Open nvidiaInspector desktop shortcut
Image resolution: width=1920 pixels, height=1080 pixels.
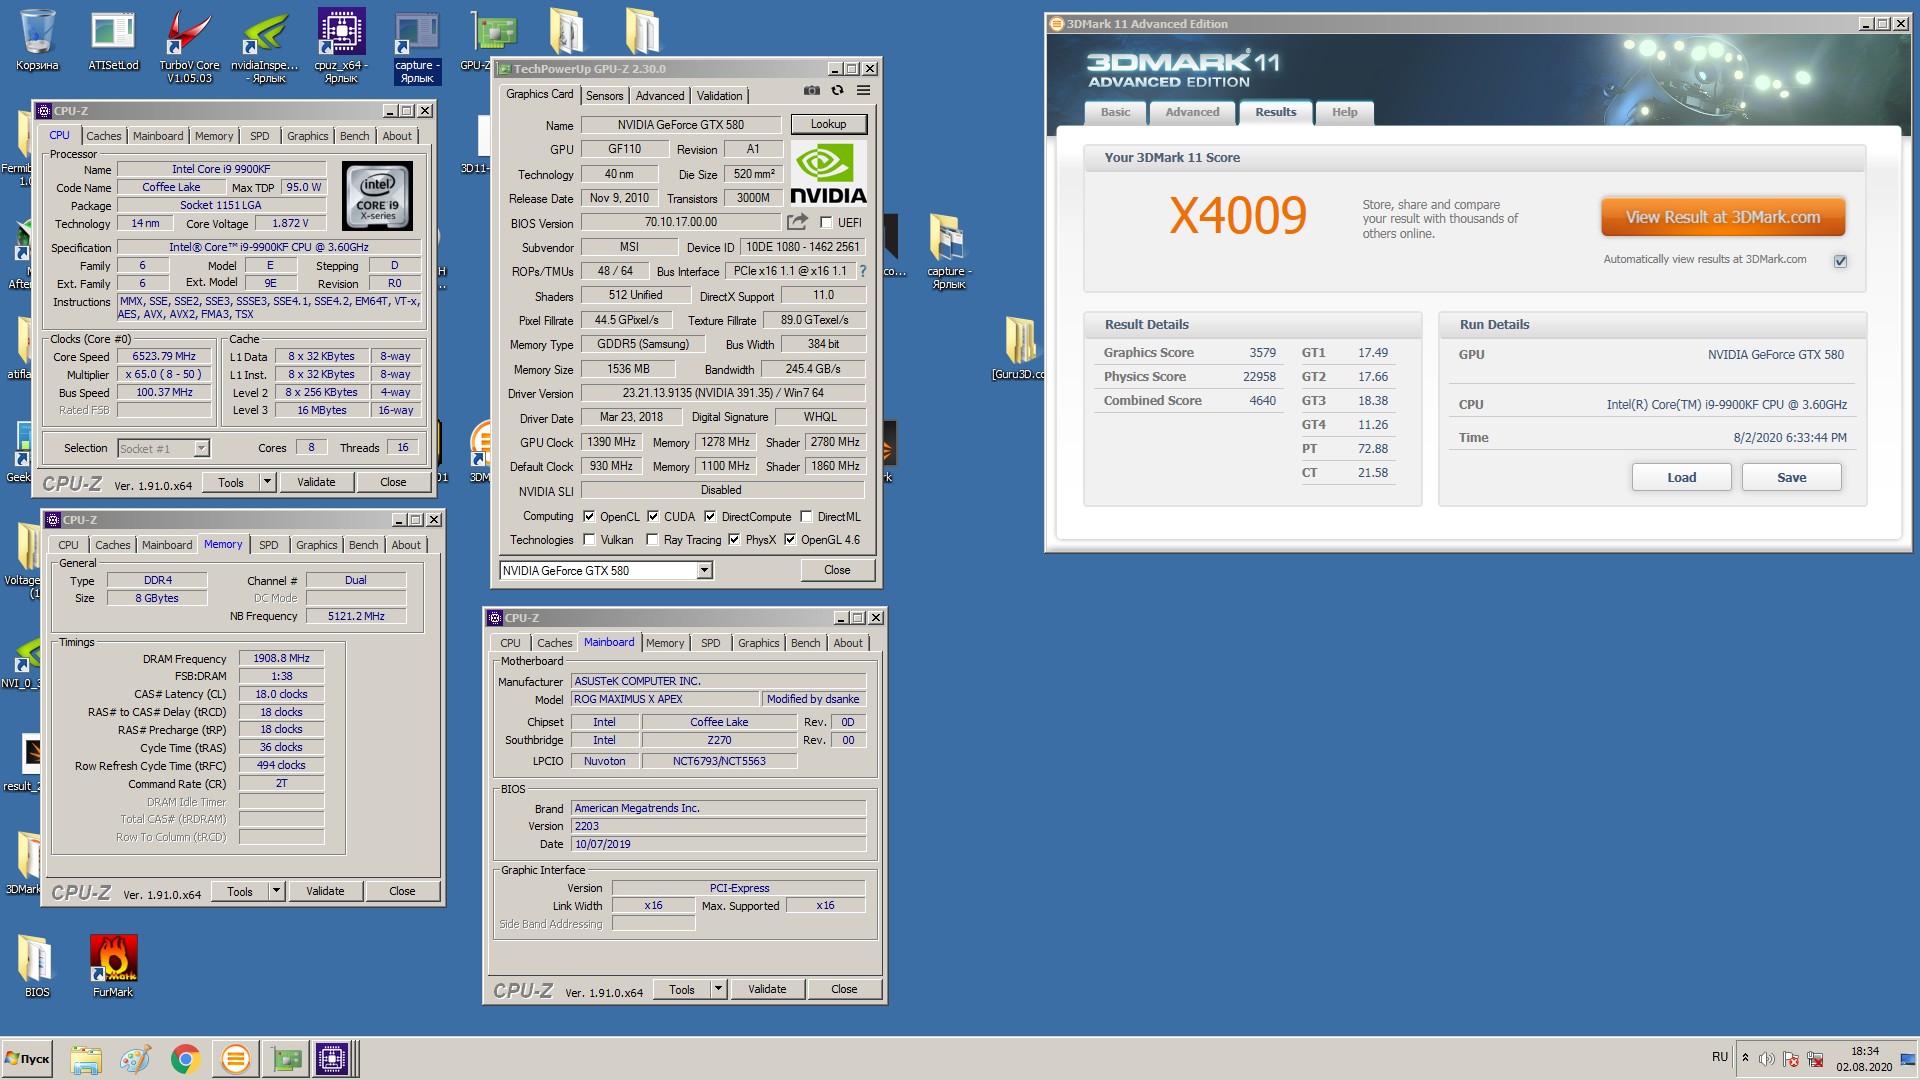265,45
